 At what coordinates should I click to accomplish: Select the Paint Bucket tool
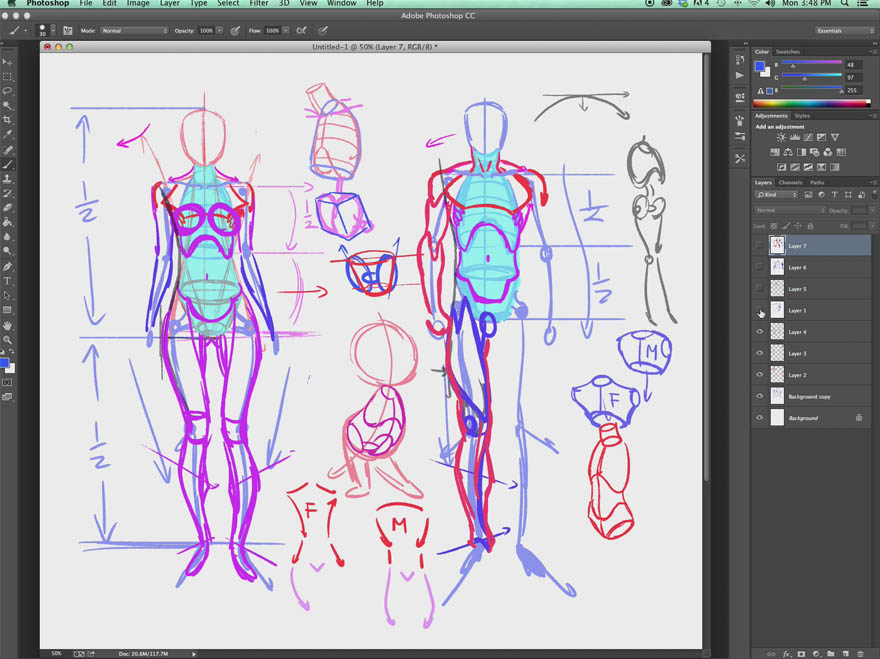7,223
